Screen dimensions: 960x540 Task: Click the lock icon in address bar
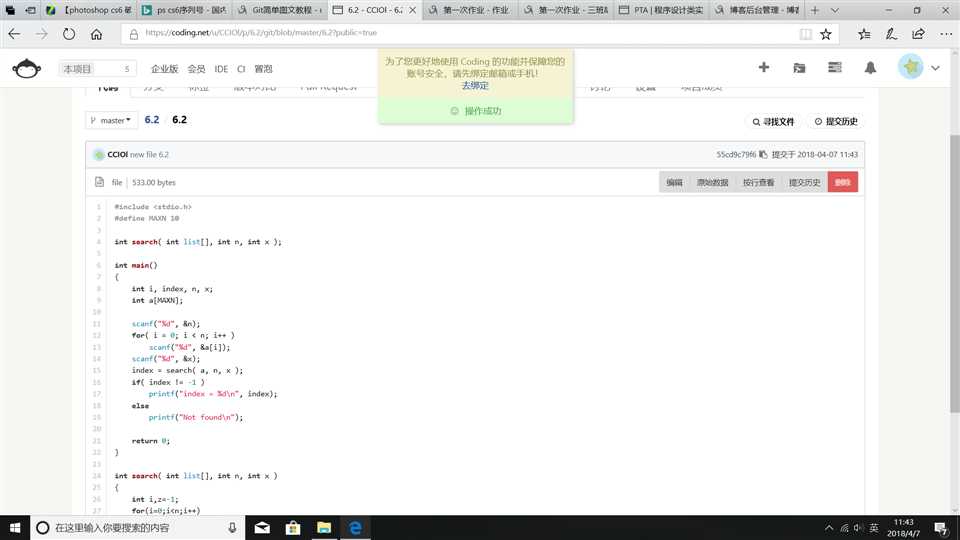[133, 34]
